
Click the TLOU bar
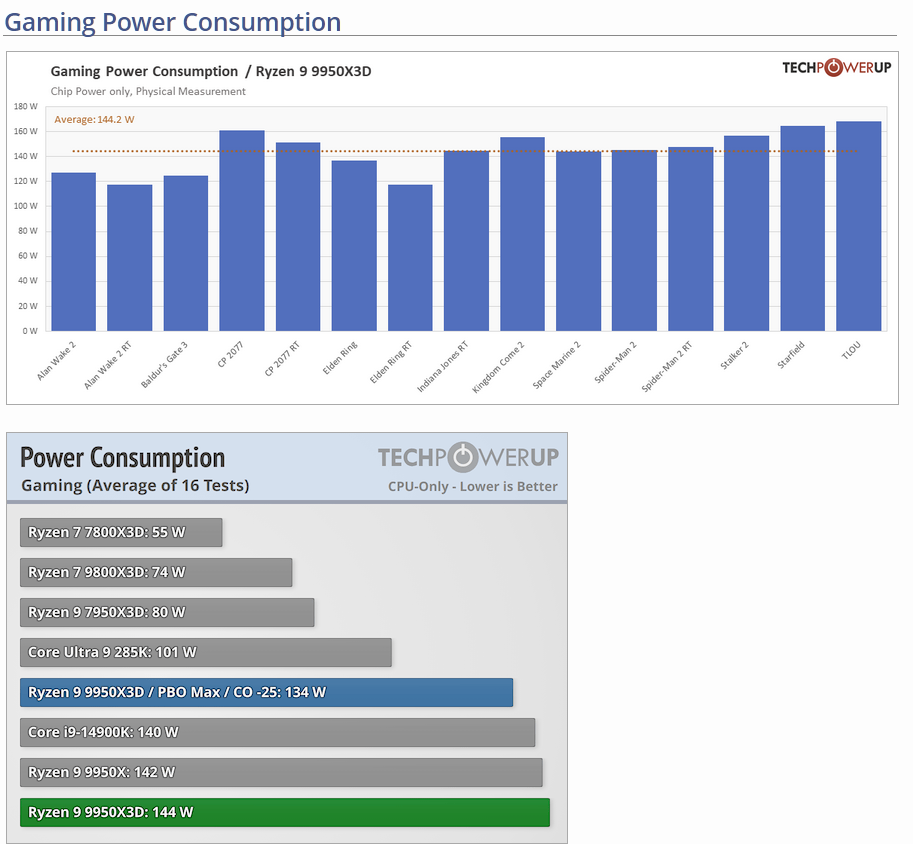[859, 226]
